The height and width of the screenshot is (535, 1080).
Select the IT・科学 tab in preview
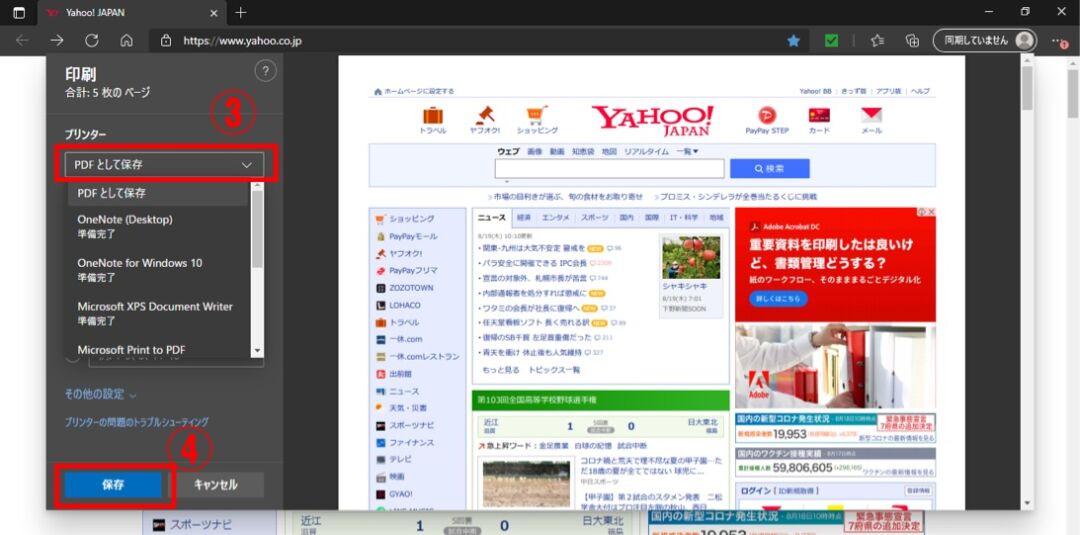click(684, 217)
